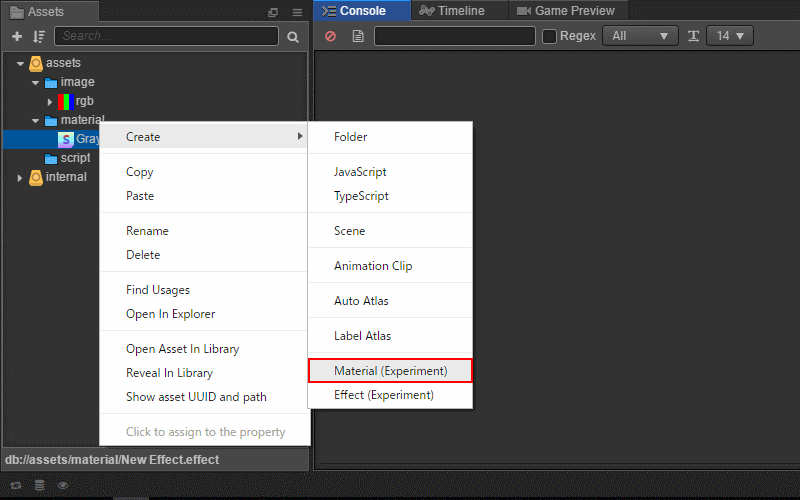Select the image folder label

point(78,82)
